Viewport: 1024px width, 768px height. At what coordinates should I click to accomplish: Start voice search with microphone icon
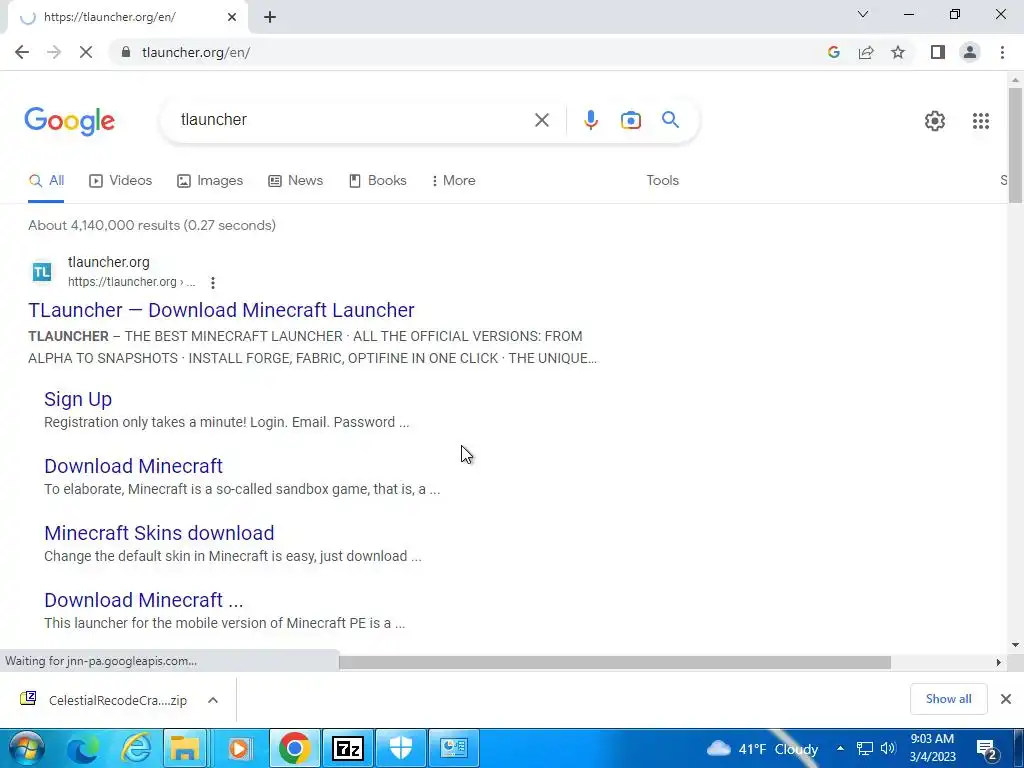point(590,120)
